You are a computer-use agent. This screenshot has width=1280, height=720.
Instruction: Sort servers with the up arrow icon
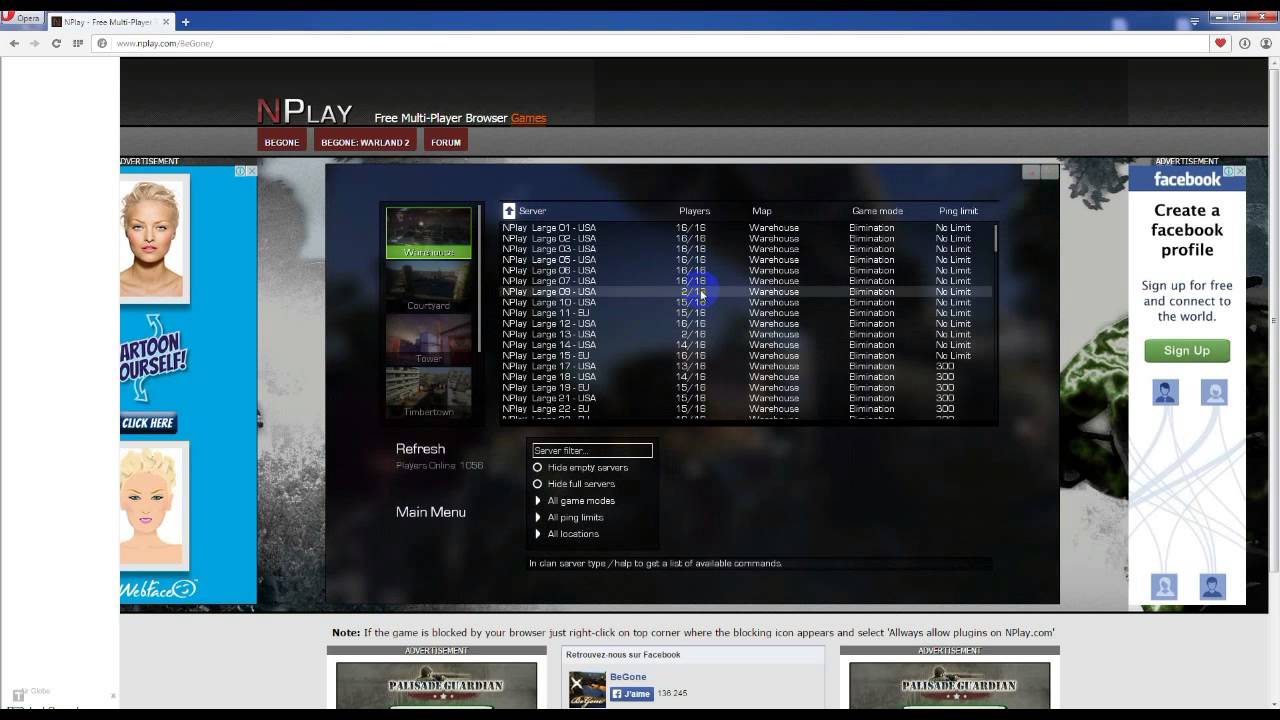[x=509, y=211]
